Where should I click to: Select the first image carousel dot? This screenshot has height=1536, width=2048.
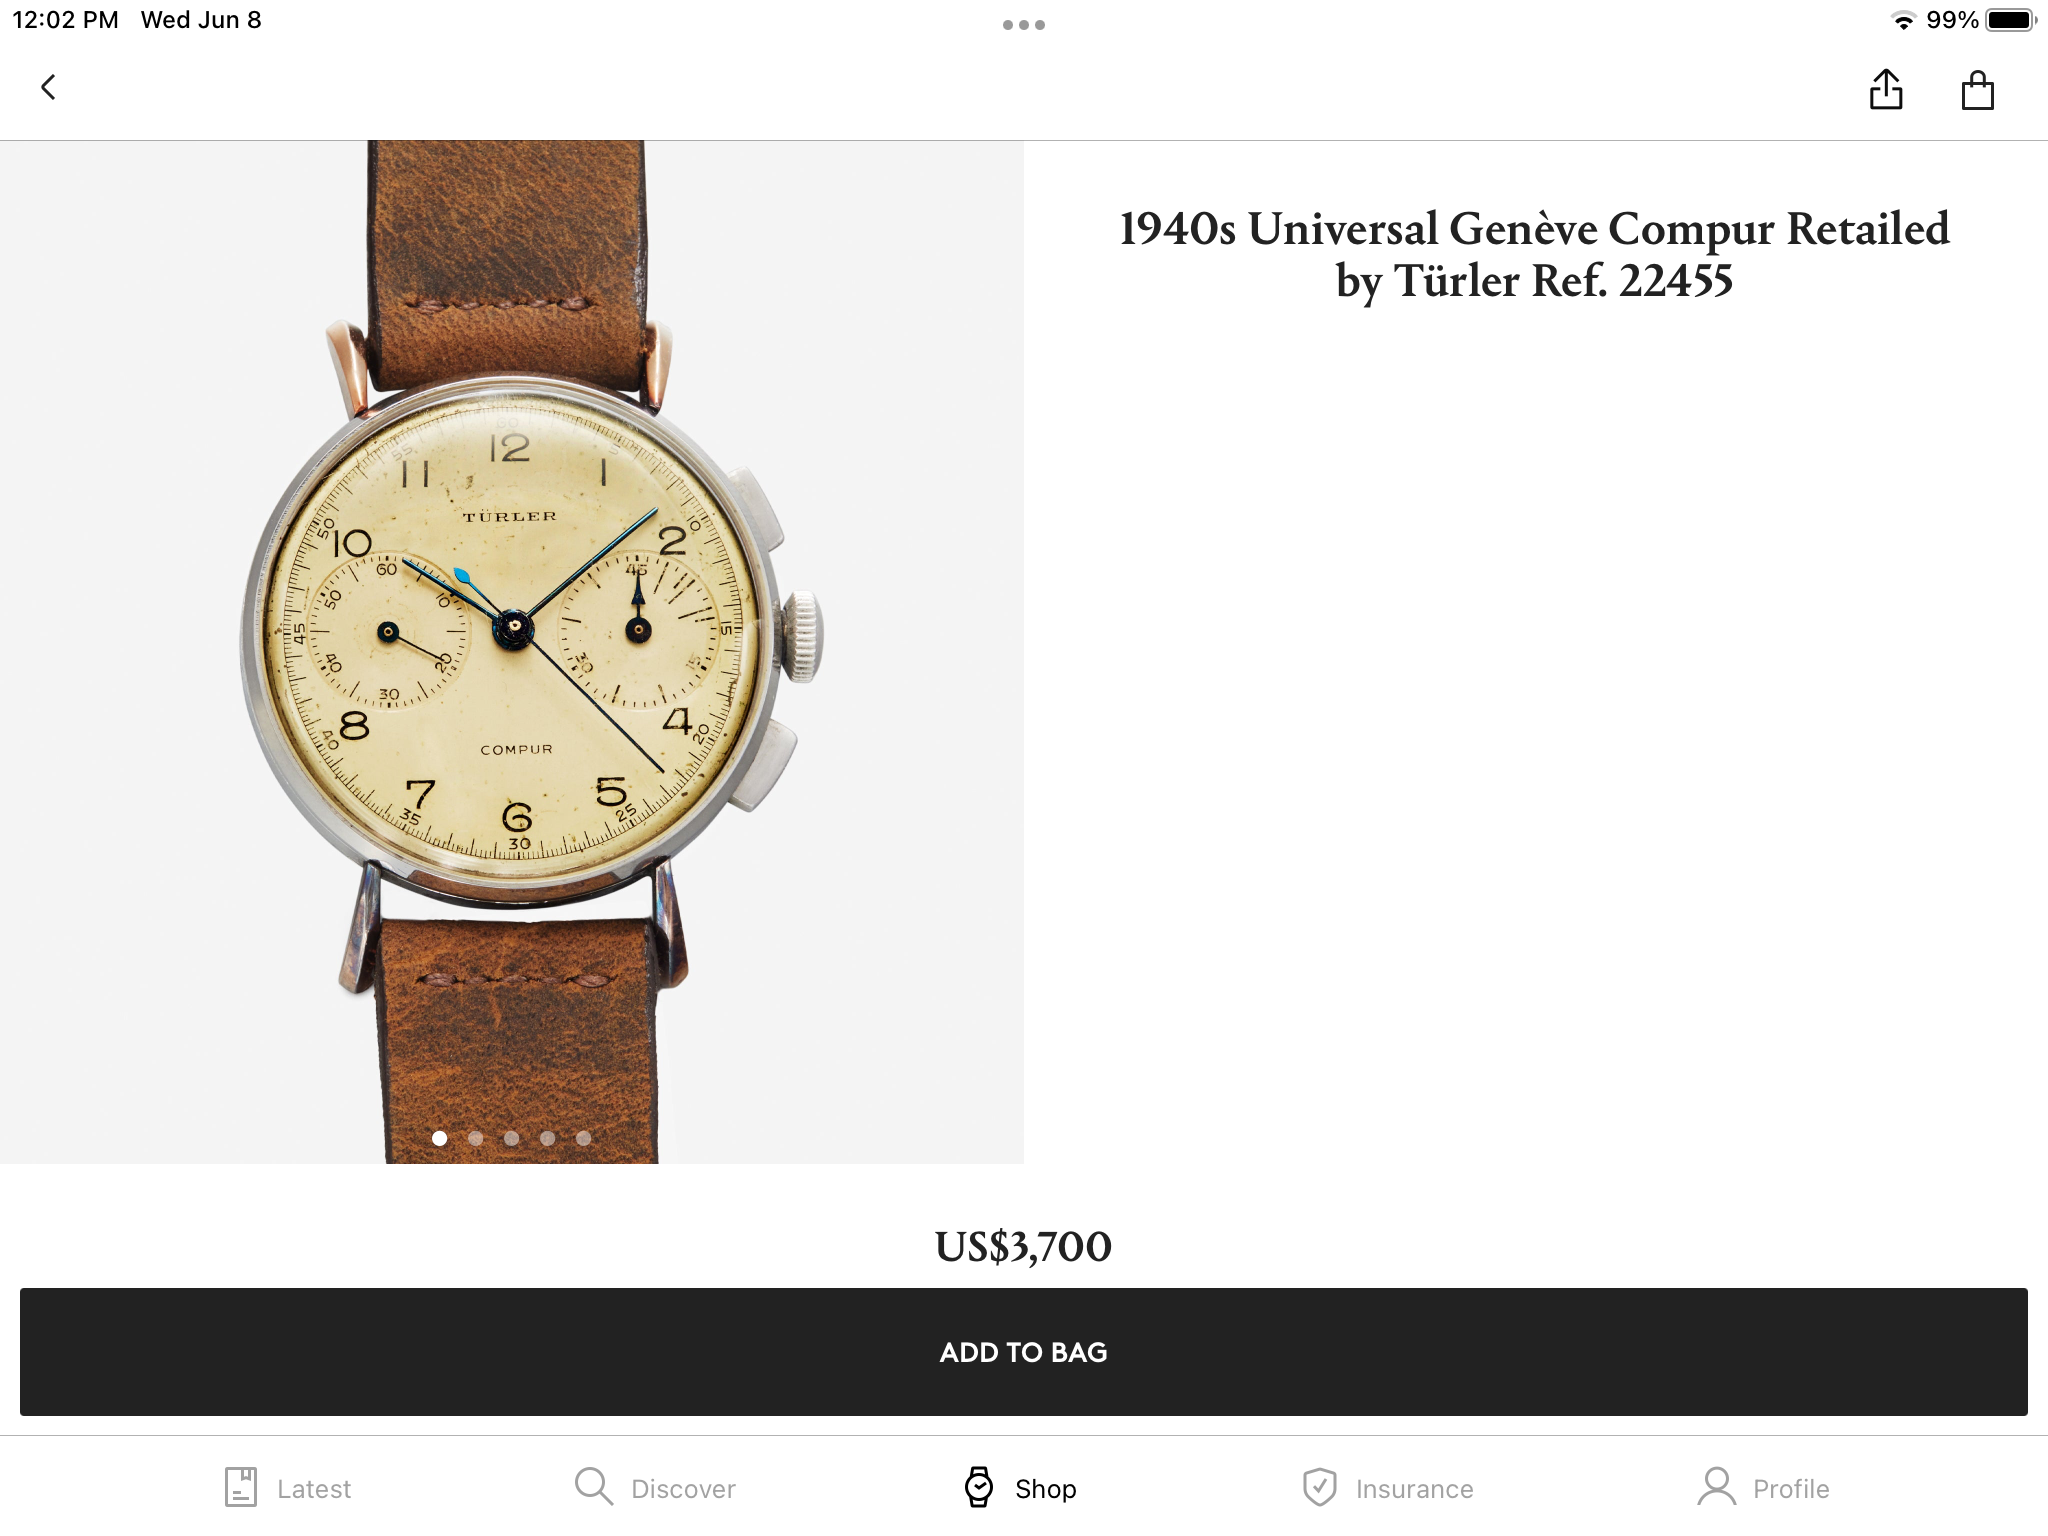[439, 1138]
